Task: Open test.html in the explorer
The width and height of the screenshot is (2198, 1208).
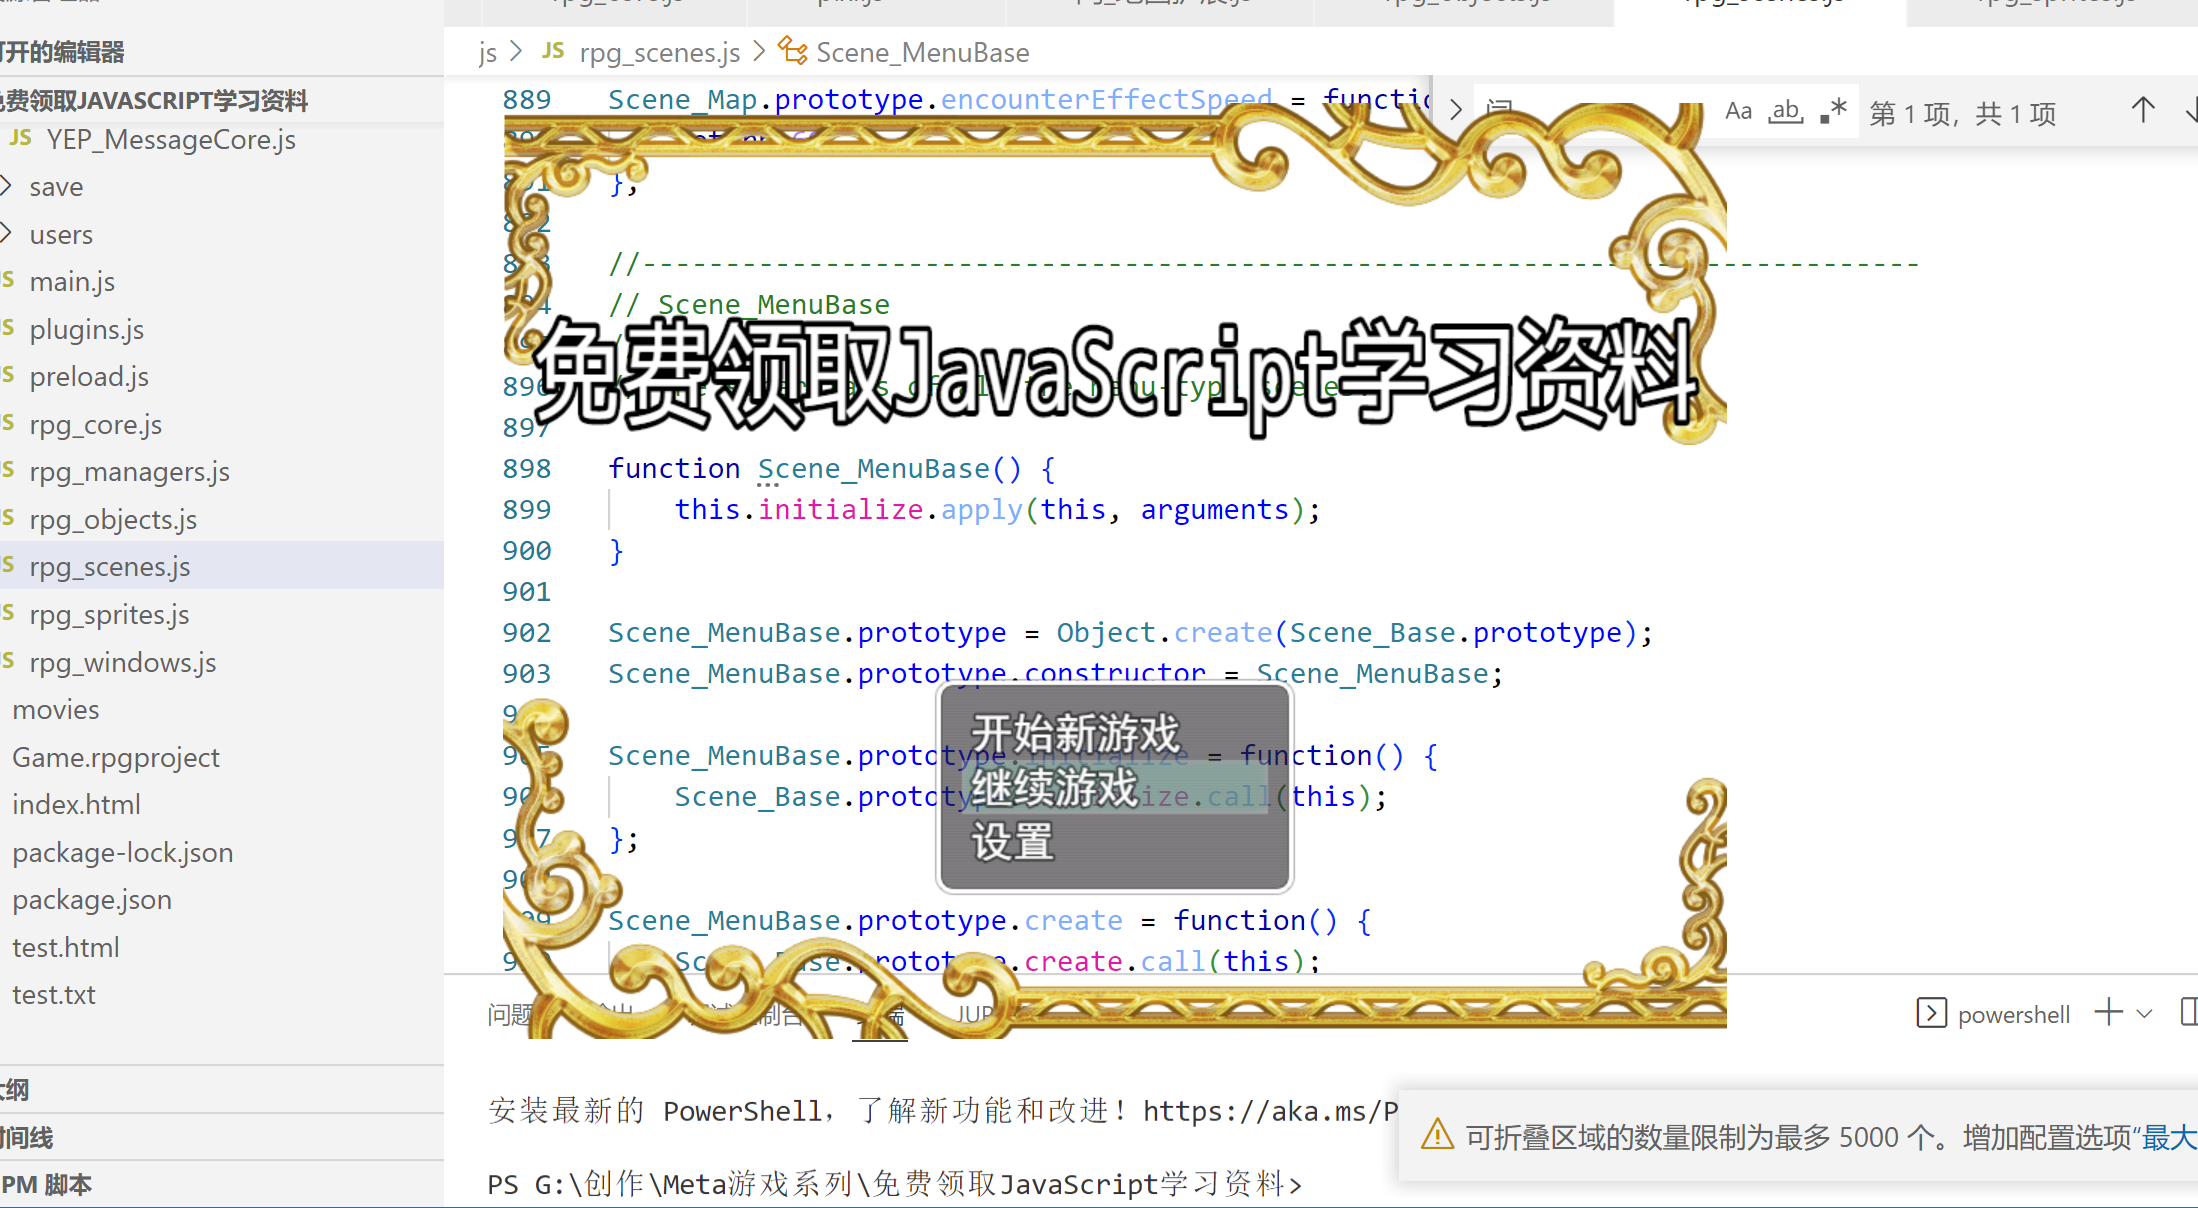Action: pyautogui.click(x=65, y=947)
